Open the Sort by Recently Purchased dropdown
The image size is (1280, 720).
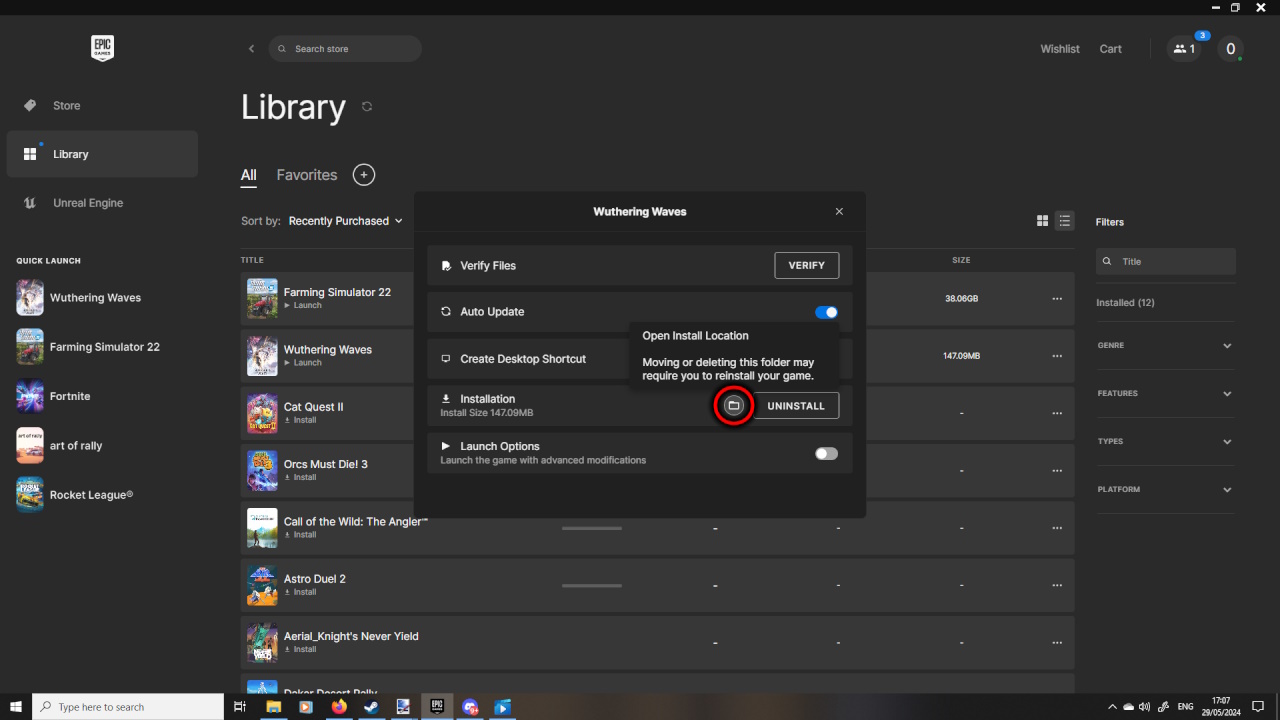345,221
